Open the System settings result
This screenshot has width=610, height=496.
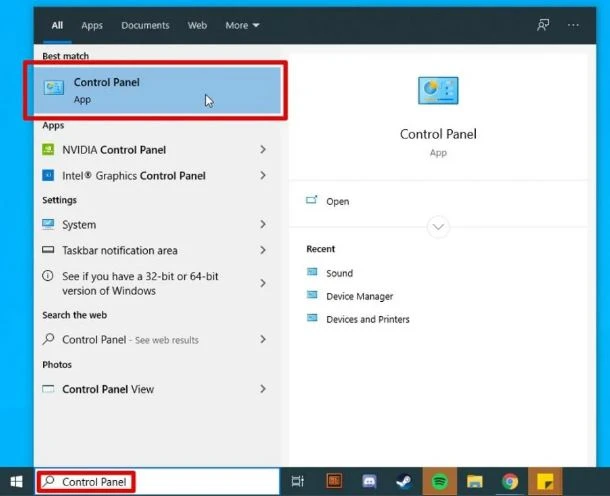pos(157,224)
